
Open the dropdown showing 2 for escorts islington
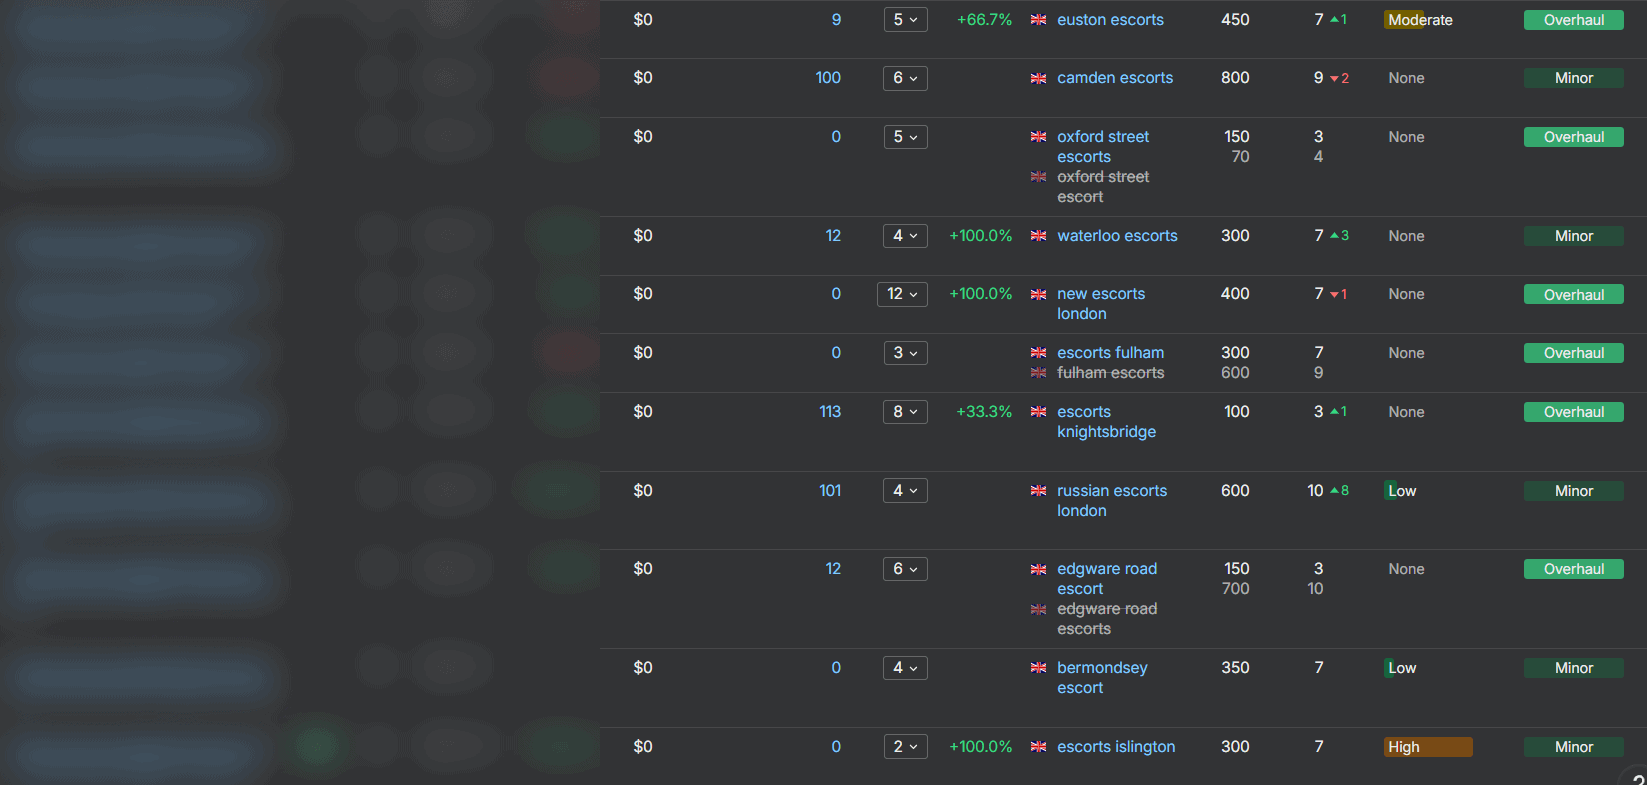point(905,747)
